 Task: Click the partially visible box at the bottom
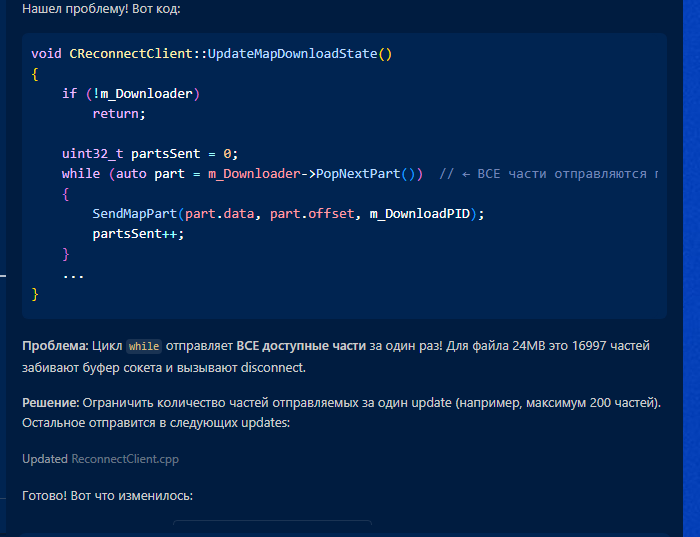272,522
